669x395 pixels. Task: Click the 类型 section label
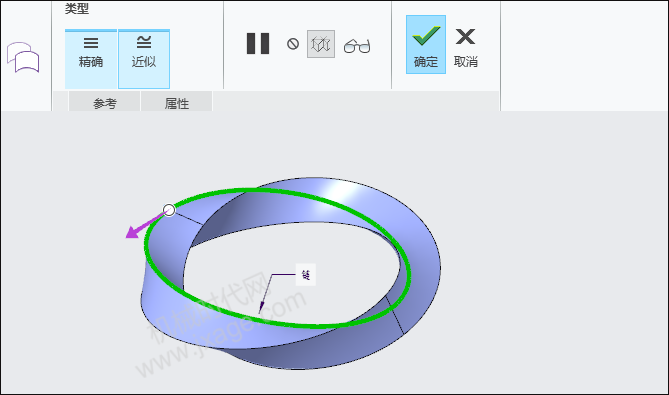[77, 8]
